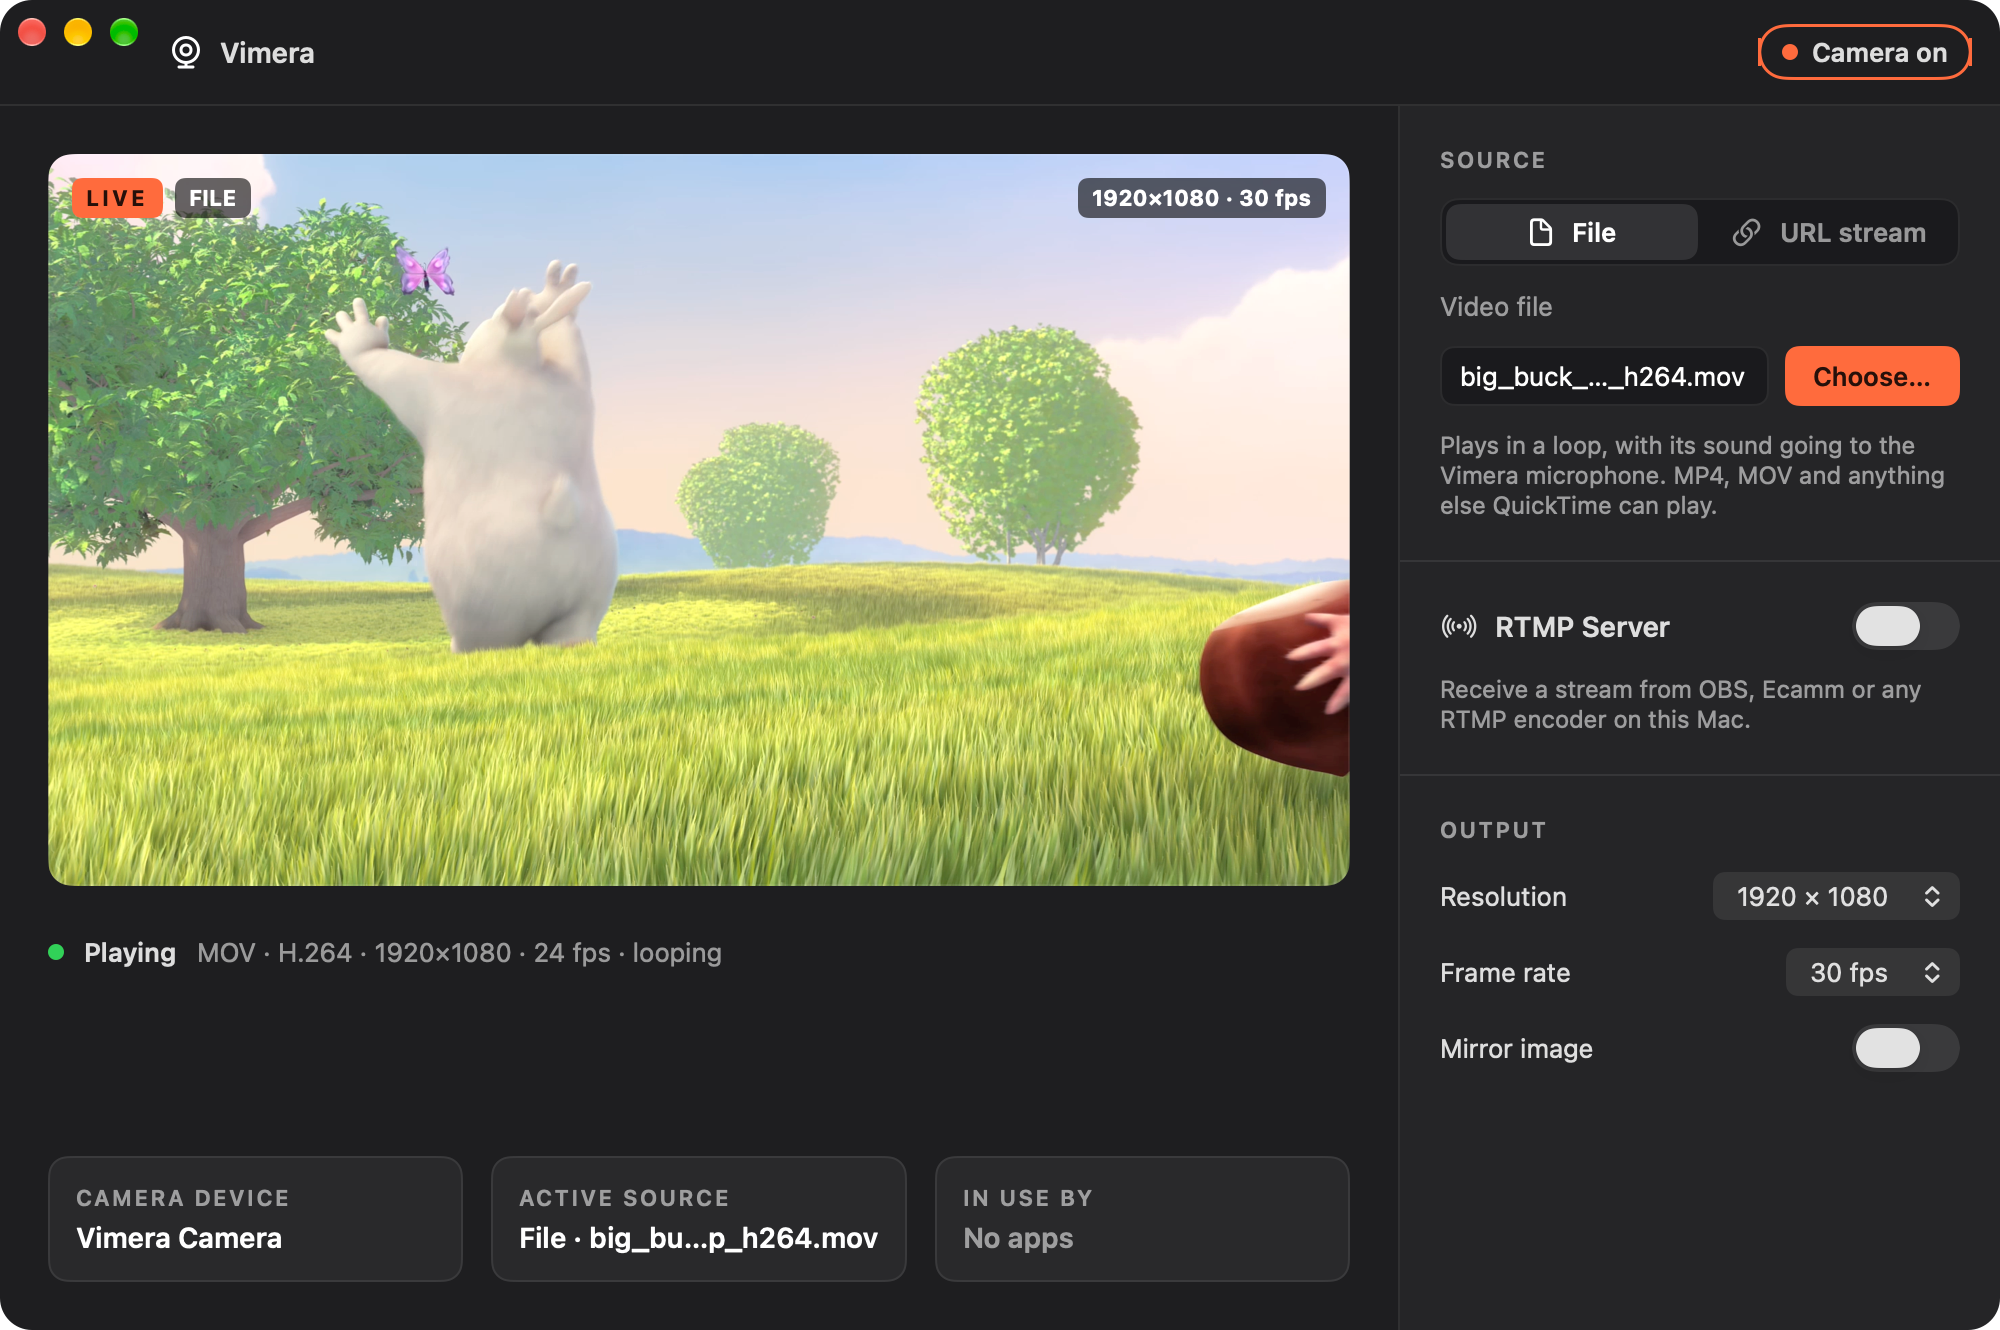Open the Frame rate 30 fps dropdown
This screenshot has height=1330, width=2000.
point(1872,972)
